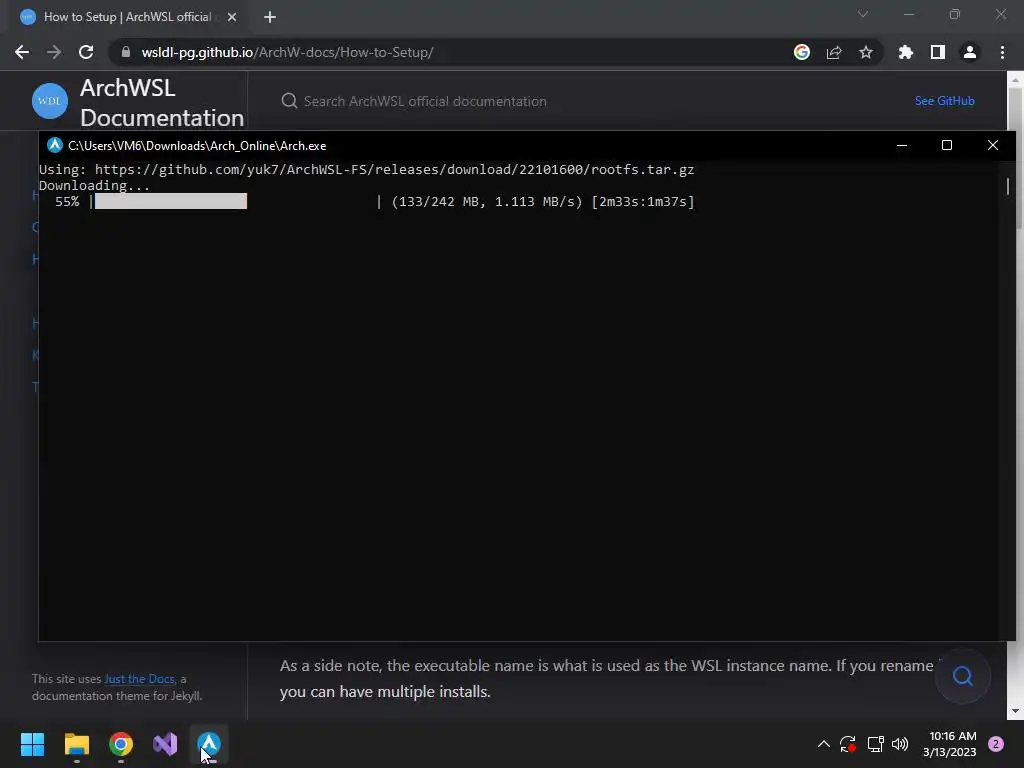Open Chrome extensions puzzle icon
Viewport: 1024px width, 768px height.
click(x=906, y=52)
